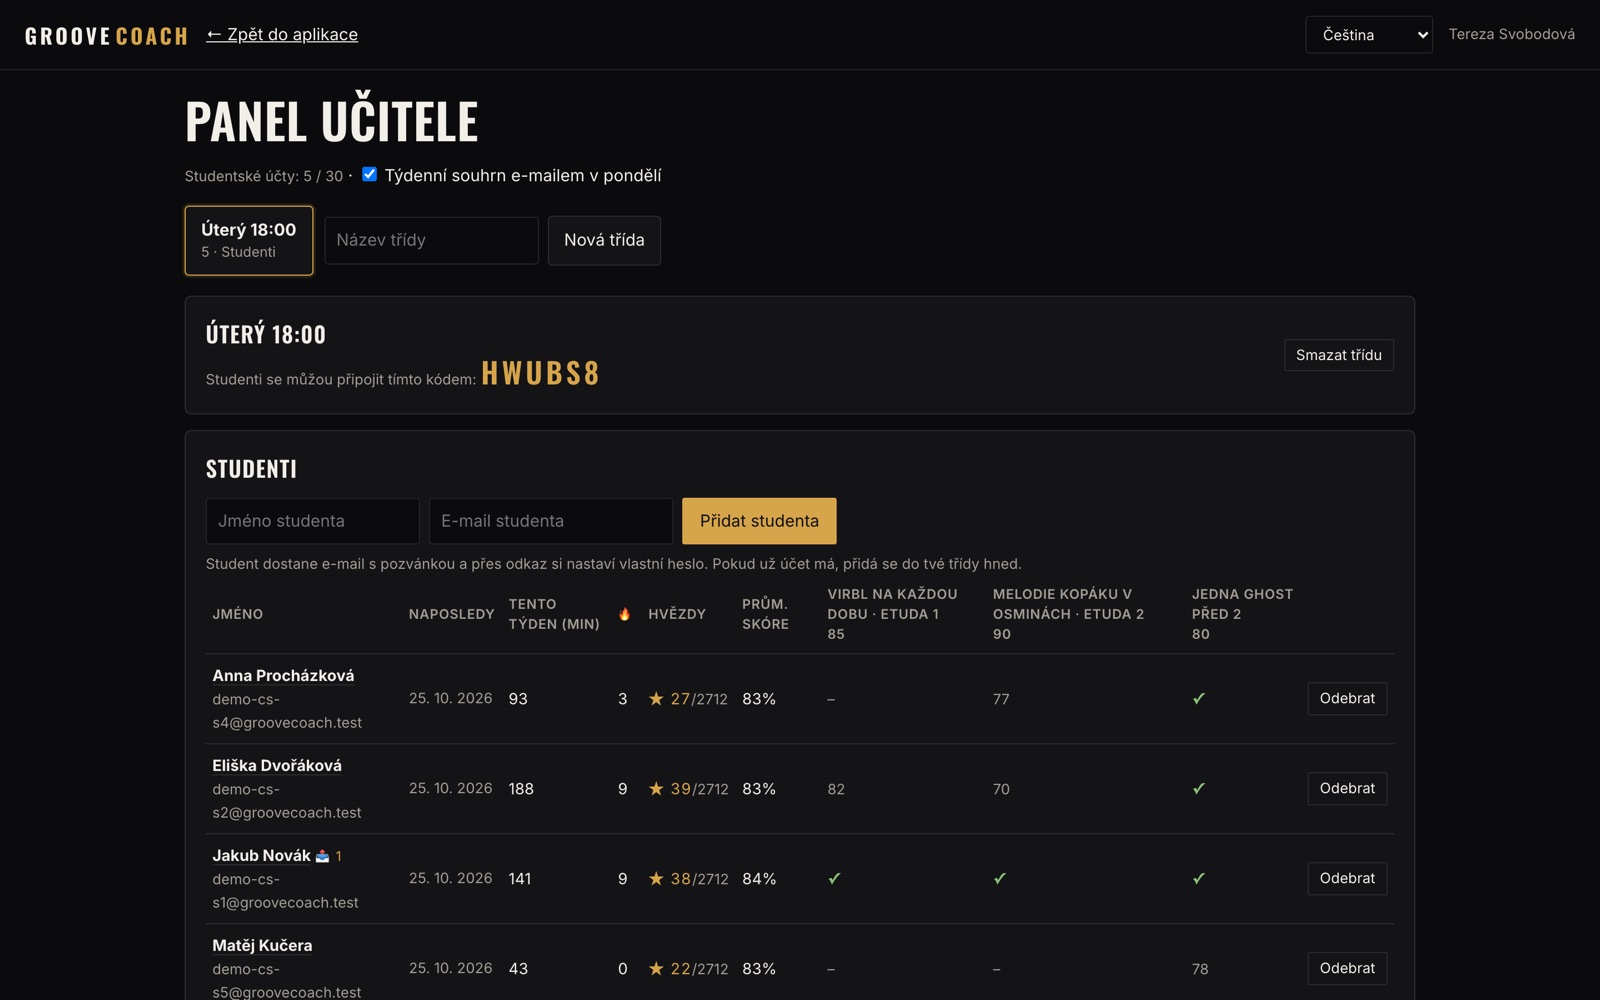Click the star icon in Anna Procházková's row
Image resolution: width=1600 pixels, height=1000 pixels.
click(656, 699)
